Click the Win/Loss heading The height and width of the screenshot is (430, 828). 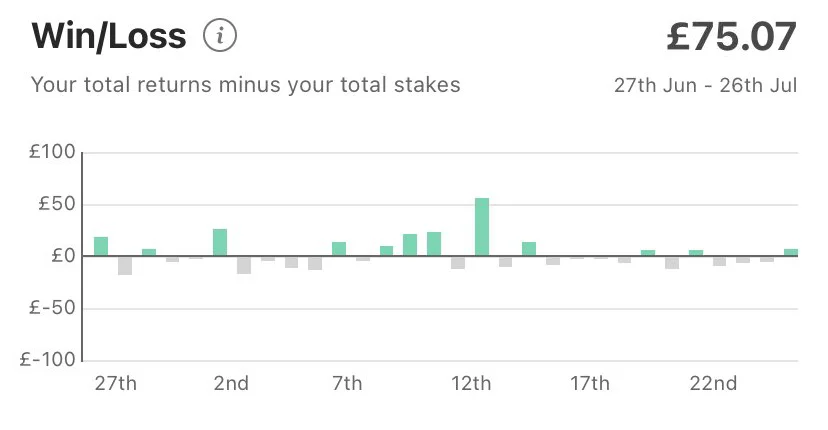coord(109,37)
